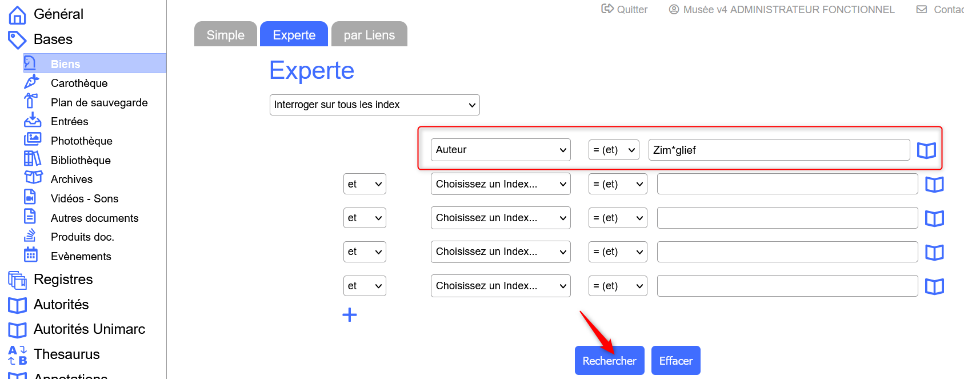Open the Archives box icon
Image resolution: width=964 pixels, height=379 pixels.
(x=32, y=178)
